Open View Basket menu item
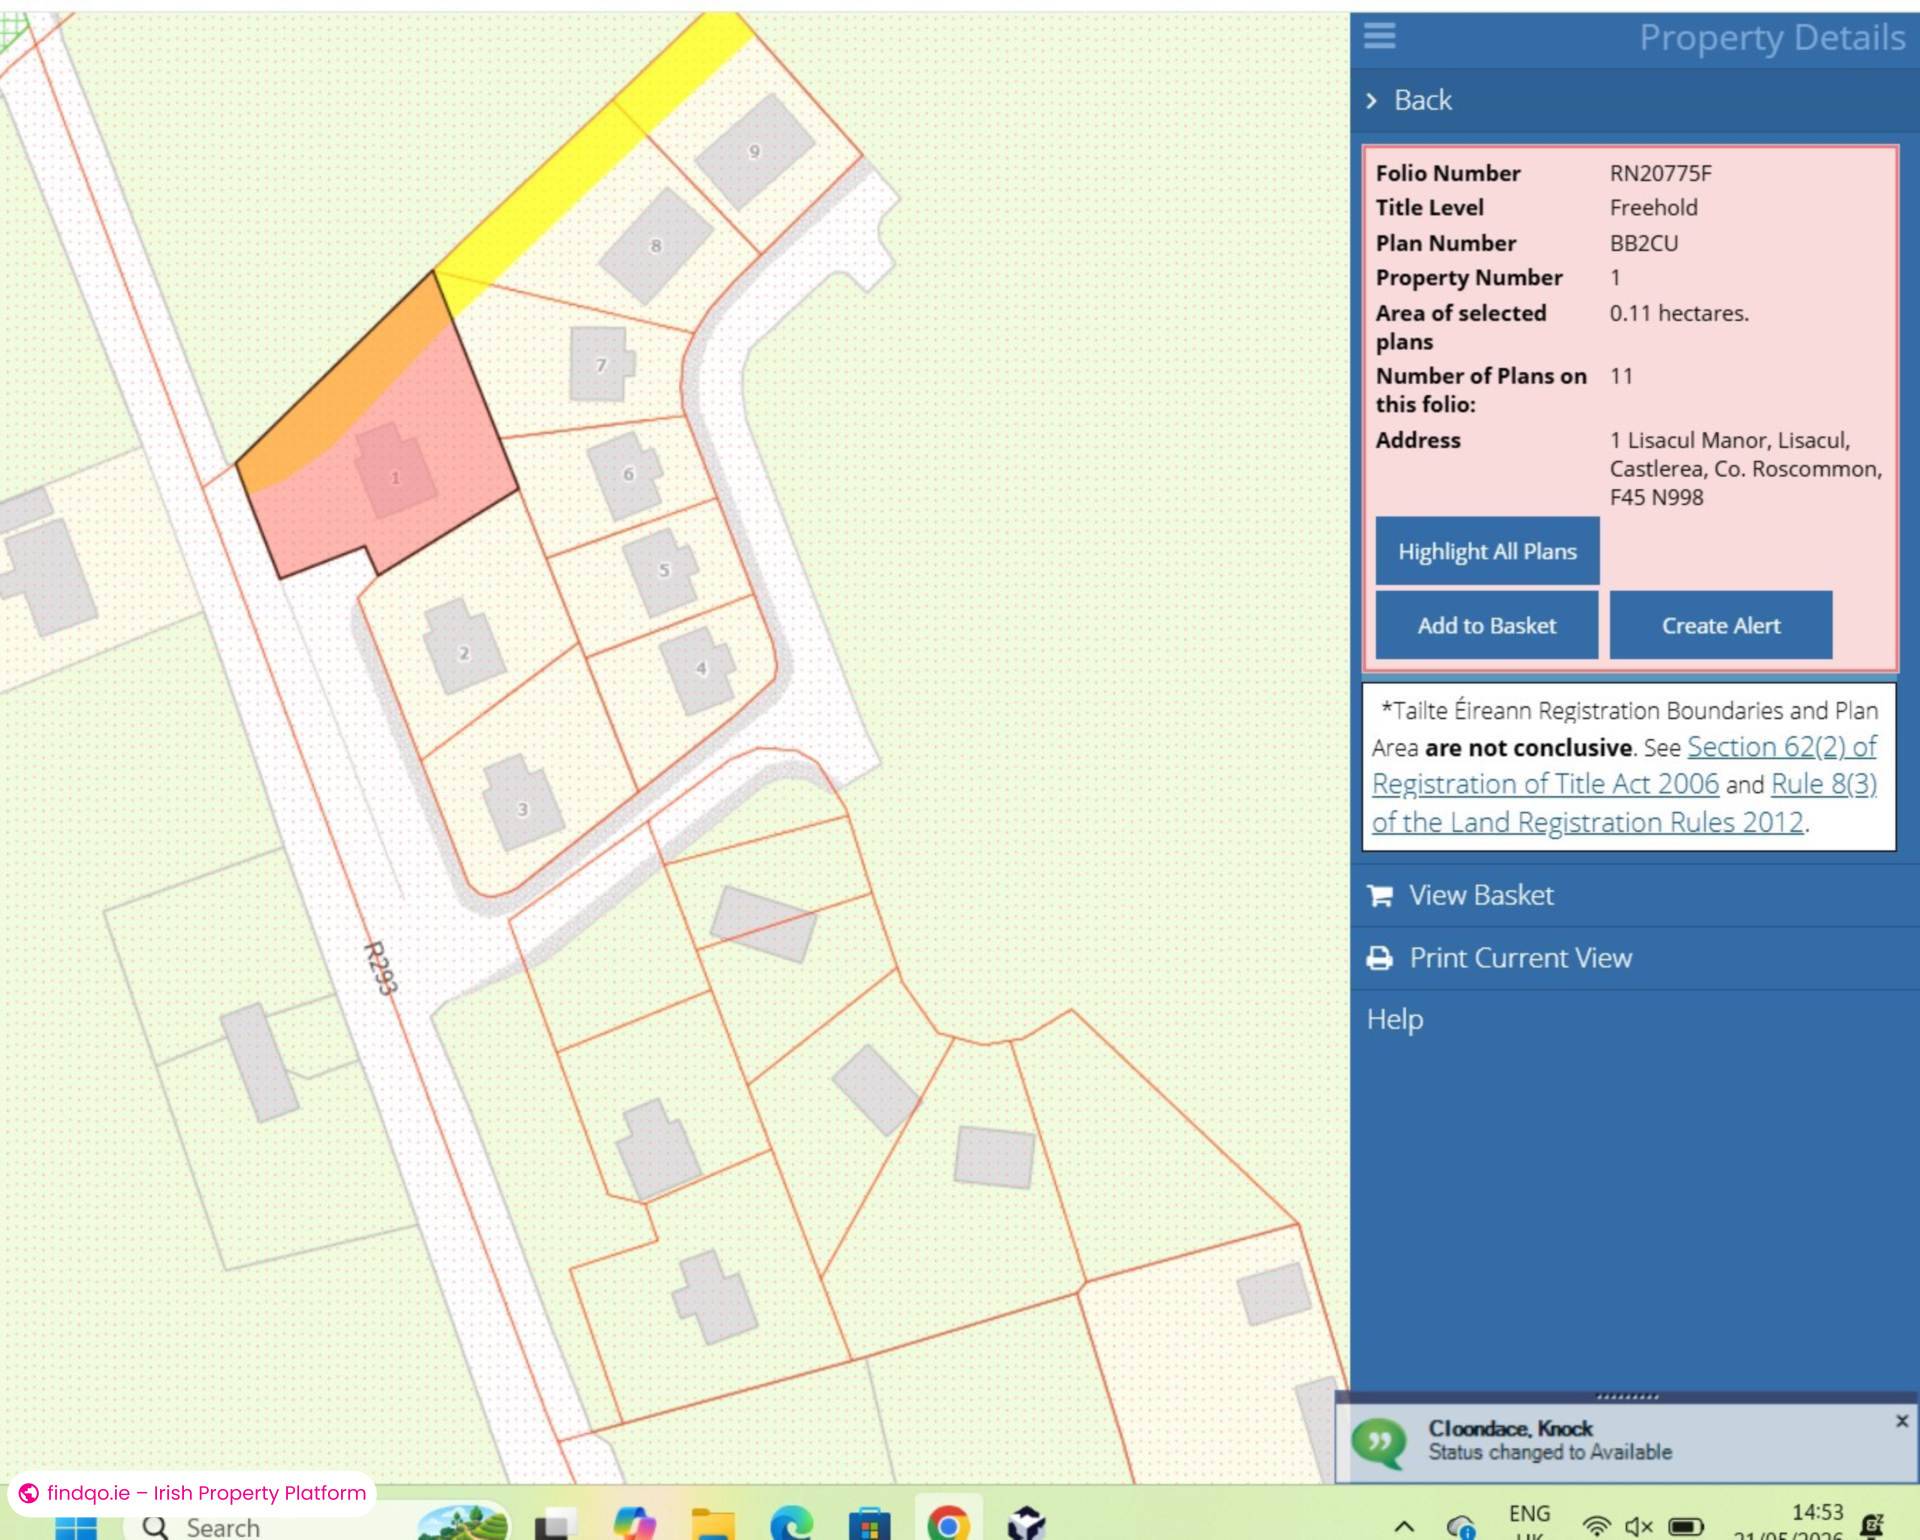1920x1540 pixels. (x=1634, y=895)
